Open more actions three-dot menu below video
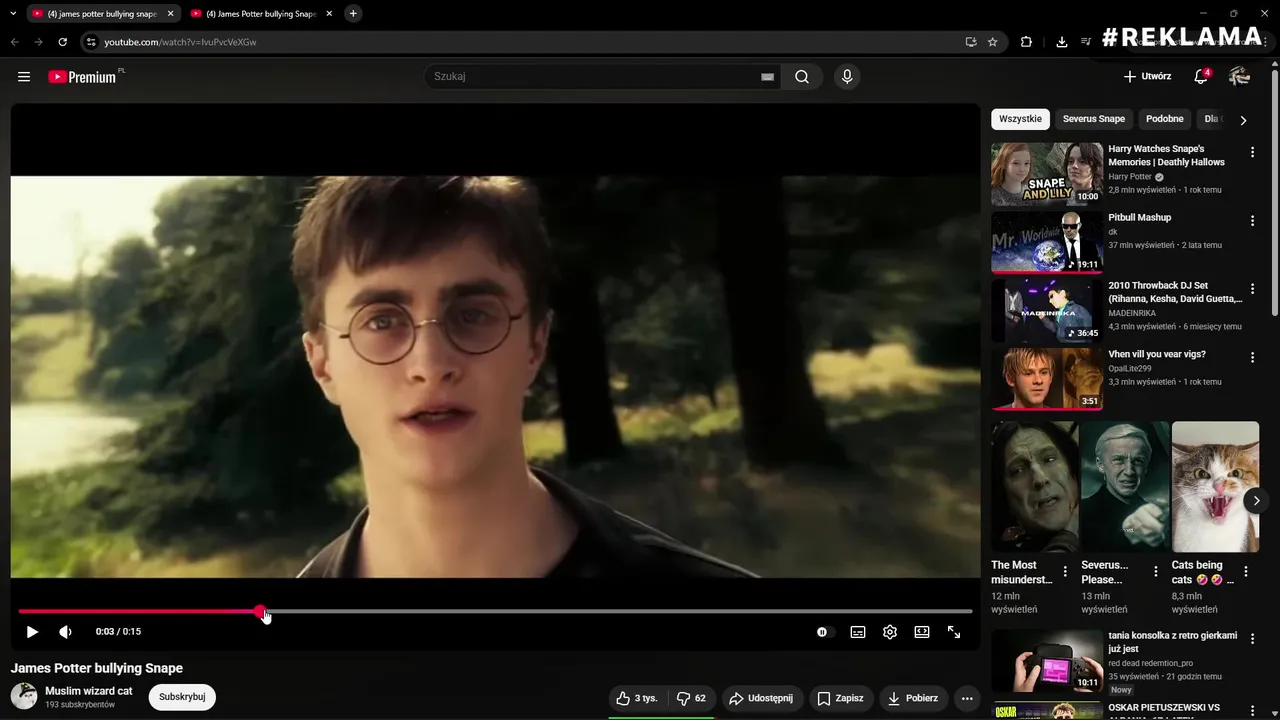Viewport: 1280px width, 720px height. 967,698
